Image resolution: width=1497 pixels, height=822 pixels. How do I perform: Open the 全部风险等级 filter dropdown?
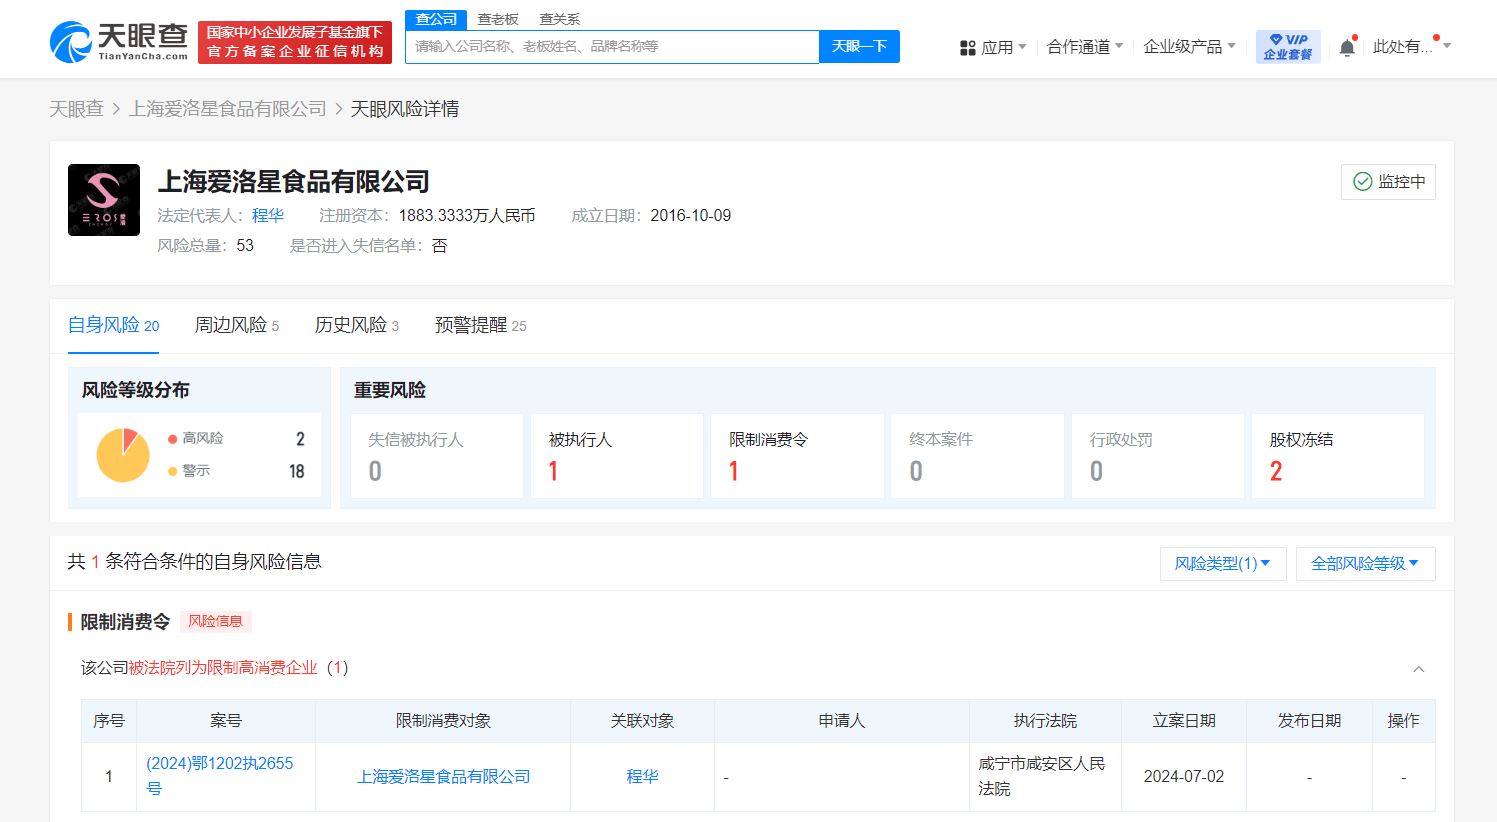pos(1365,564)
